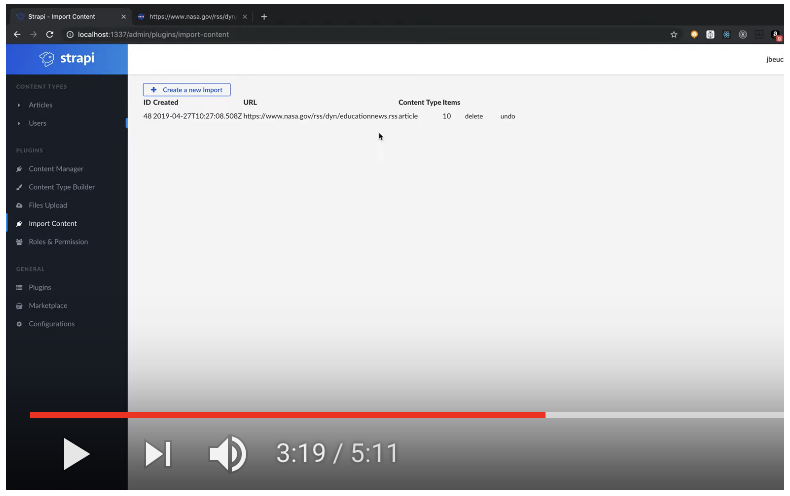Click the strapi logo in sidebar header

pos(67,58)
